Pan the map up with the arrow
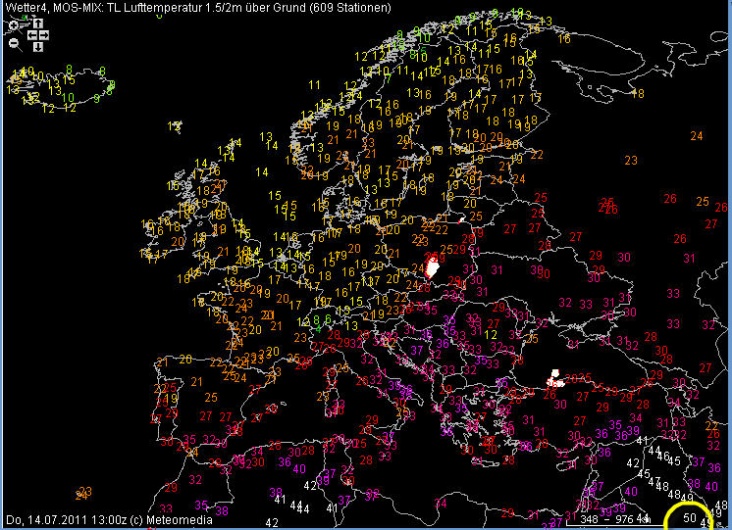 tap(38, 23)
